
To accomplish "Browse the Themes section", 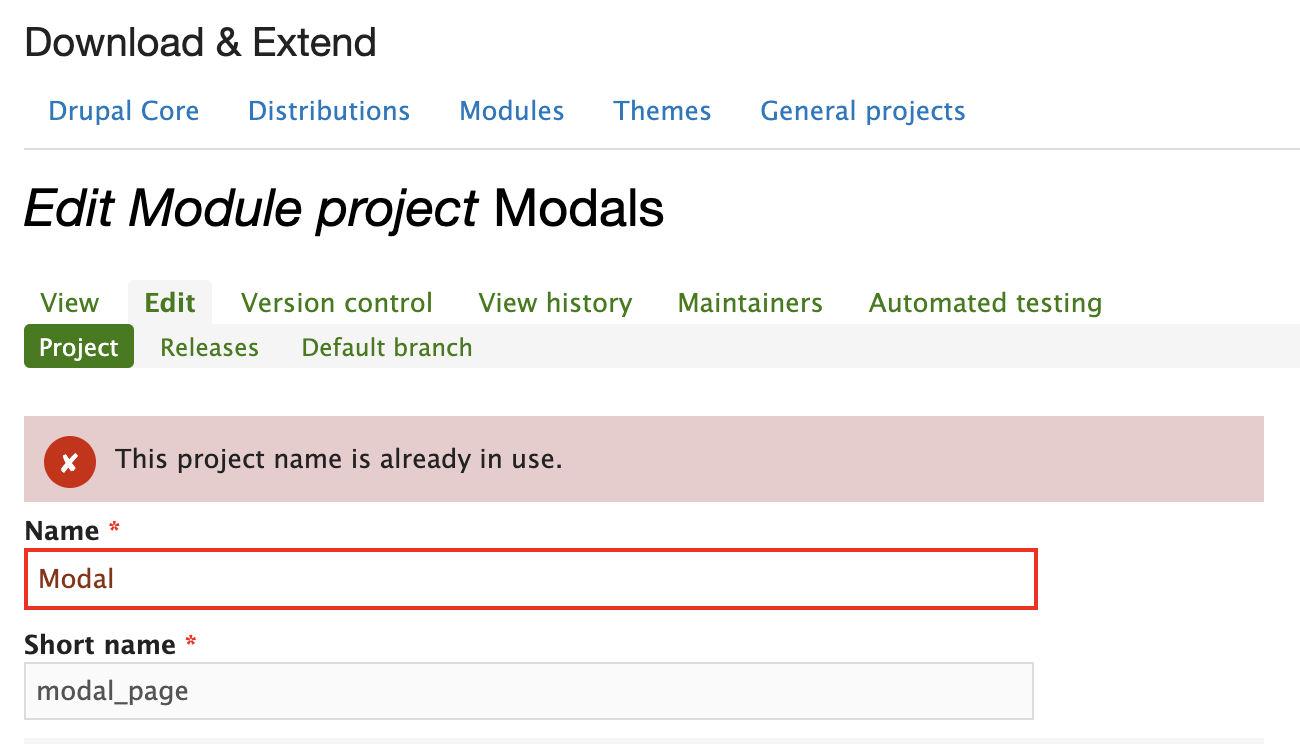I will pyautogui.click(x=662, y=111).
